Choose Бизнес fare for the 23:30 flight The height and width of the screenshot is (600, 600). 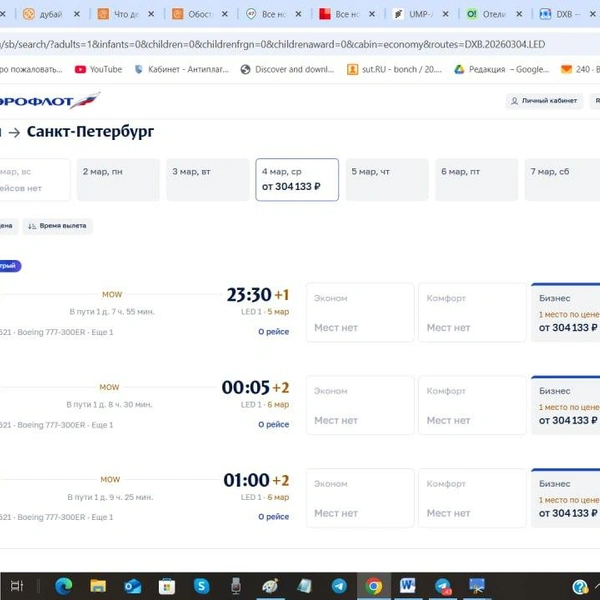coord(566,313)
